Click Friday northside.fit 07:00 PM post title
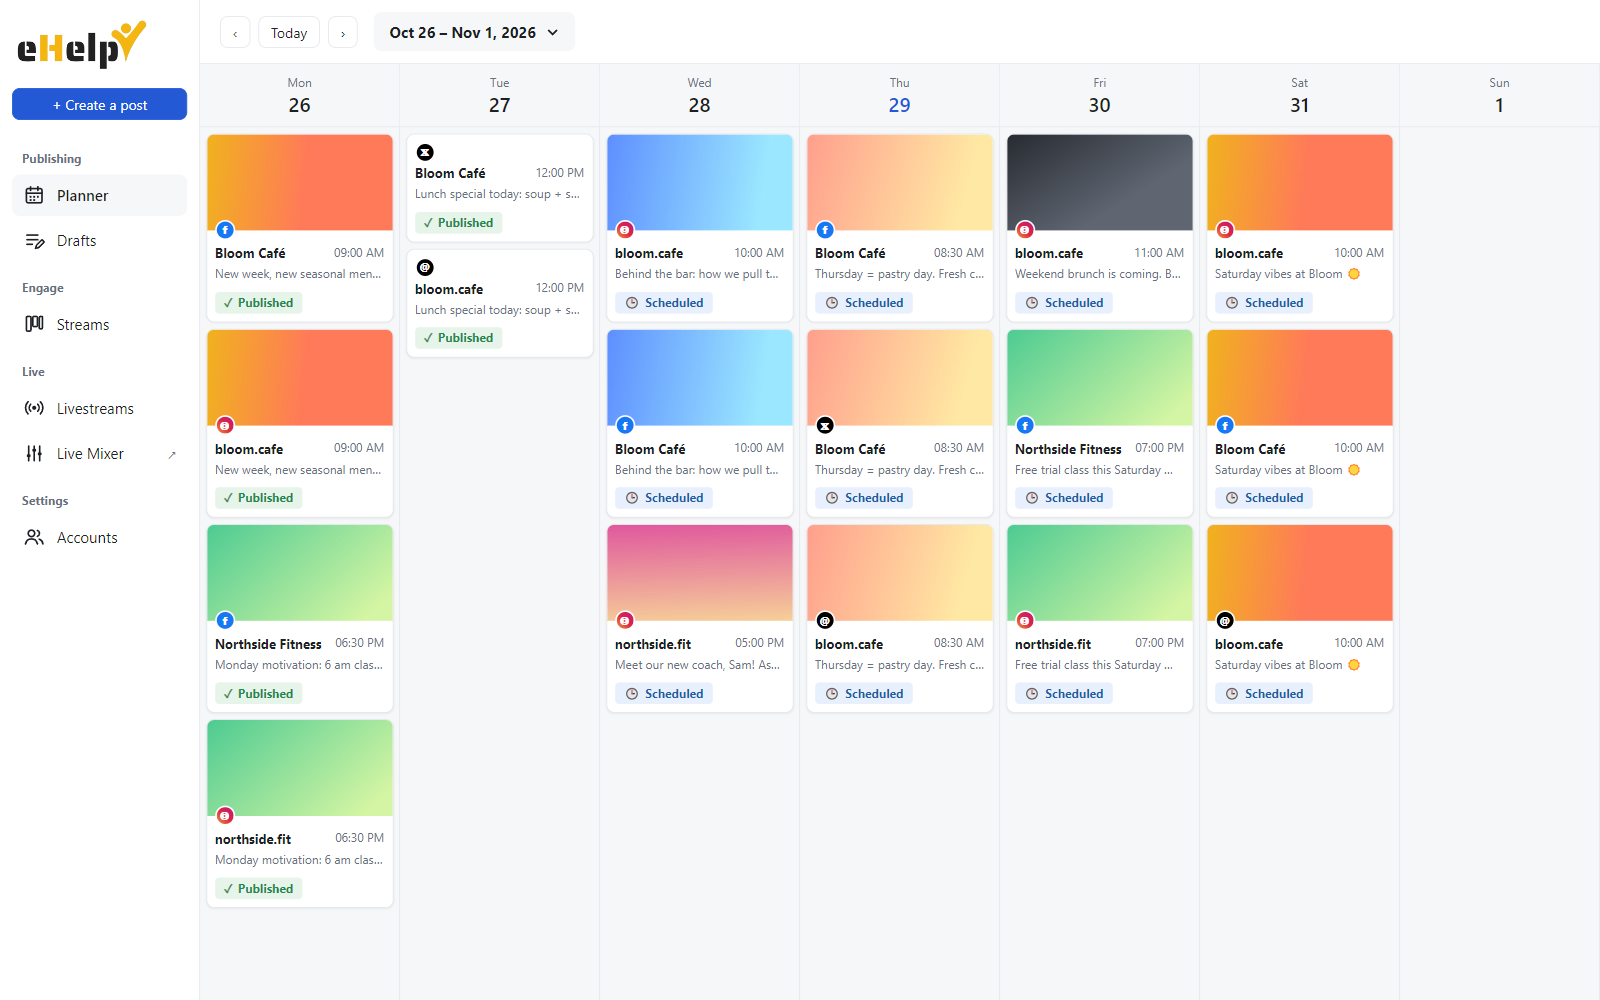 tap(1053, 644)
